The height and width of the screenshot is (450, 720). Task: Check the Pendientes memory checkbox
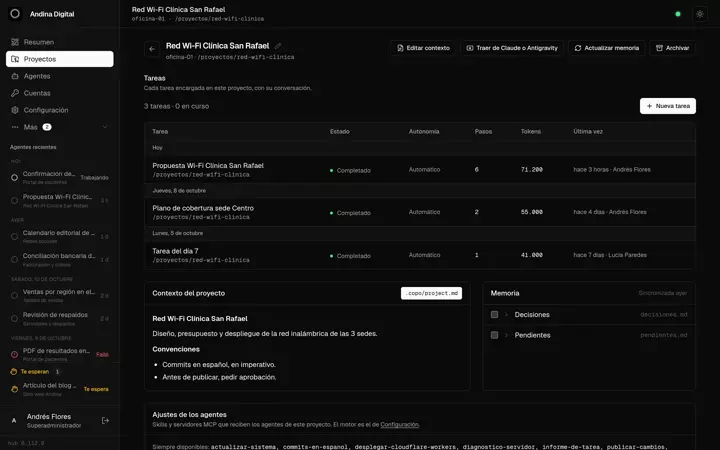(495, 335)
